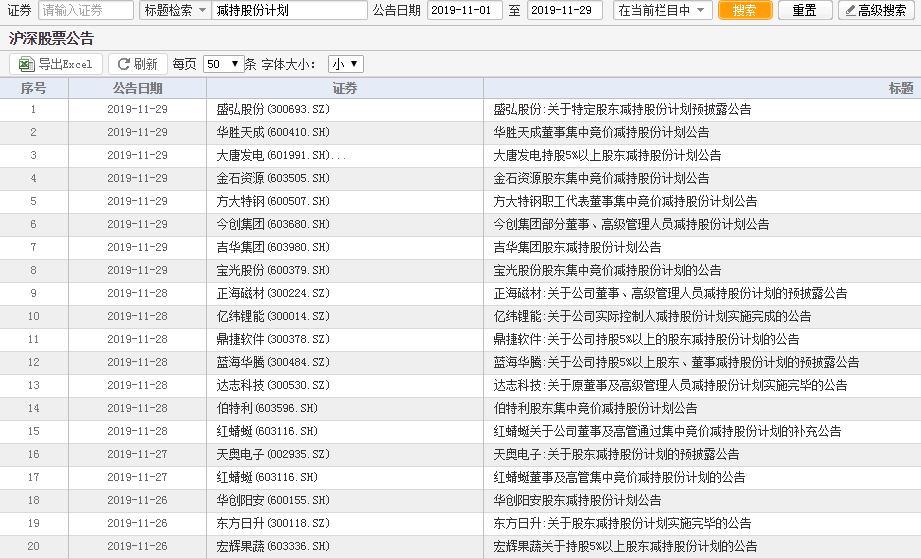This screenshot has width=921, height=559.
Task: Click the Excel export icon
Action: point(26,64)
